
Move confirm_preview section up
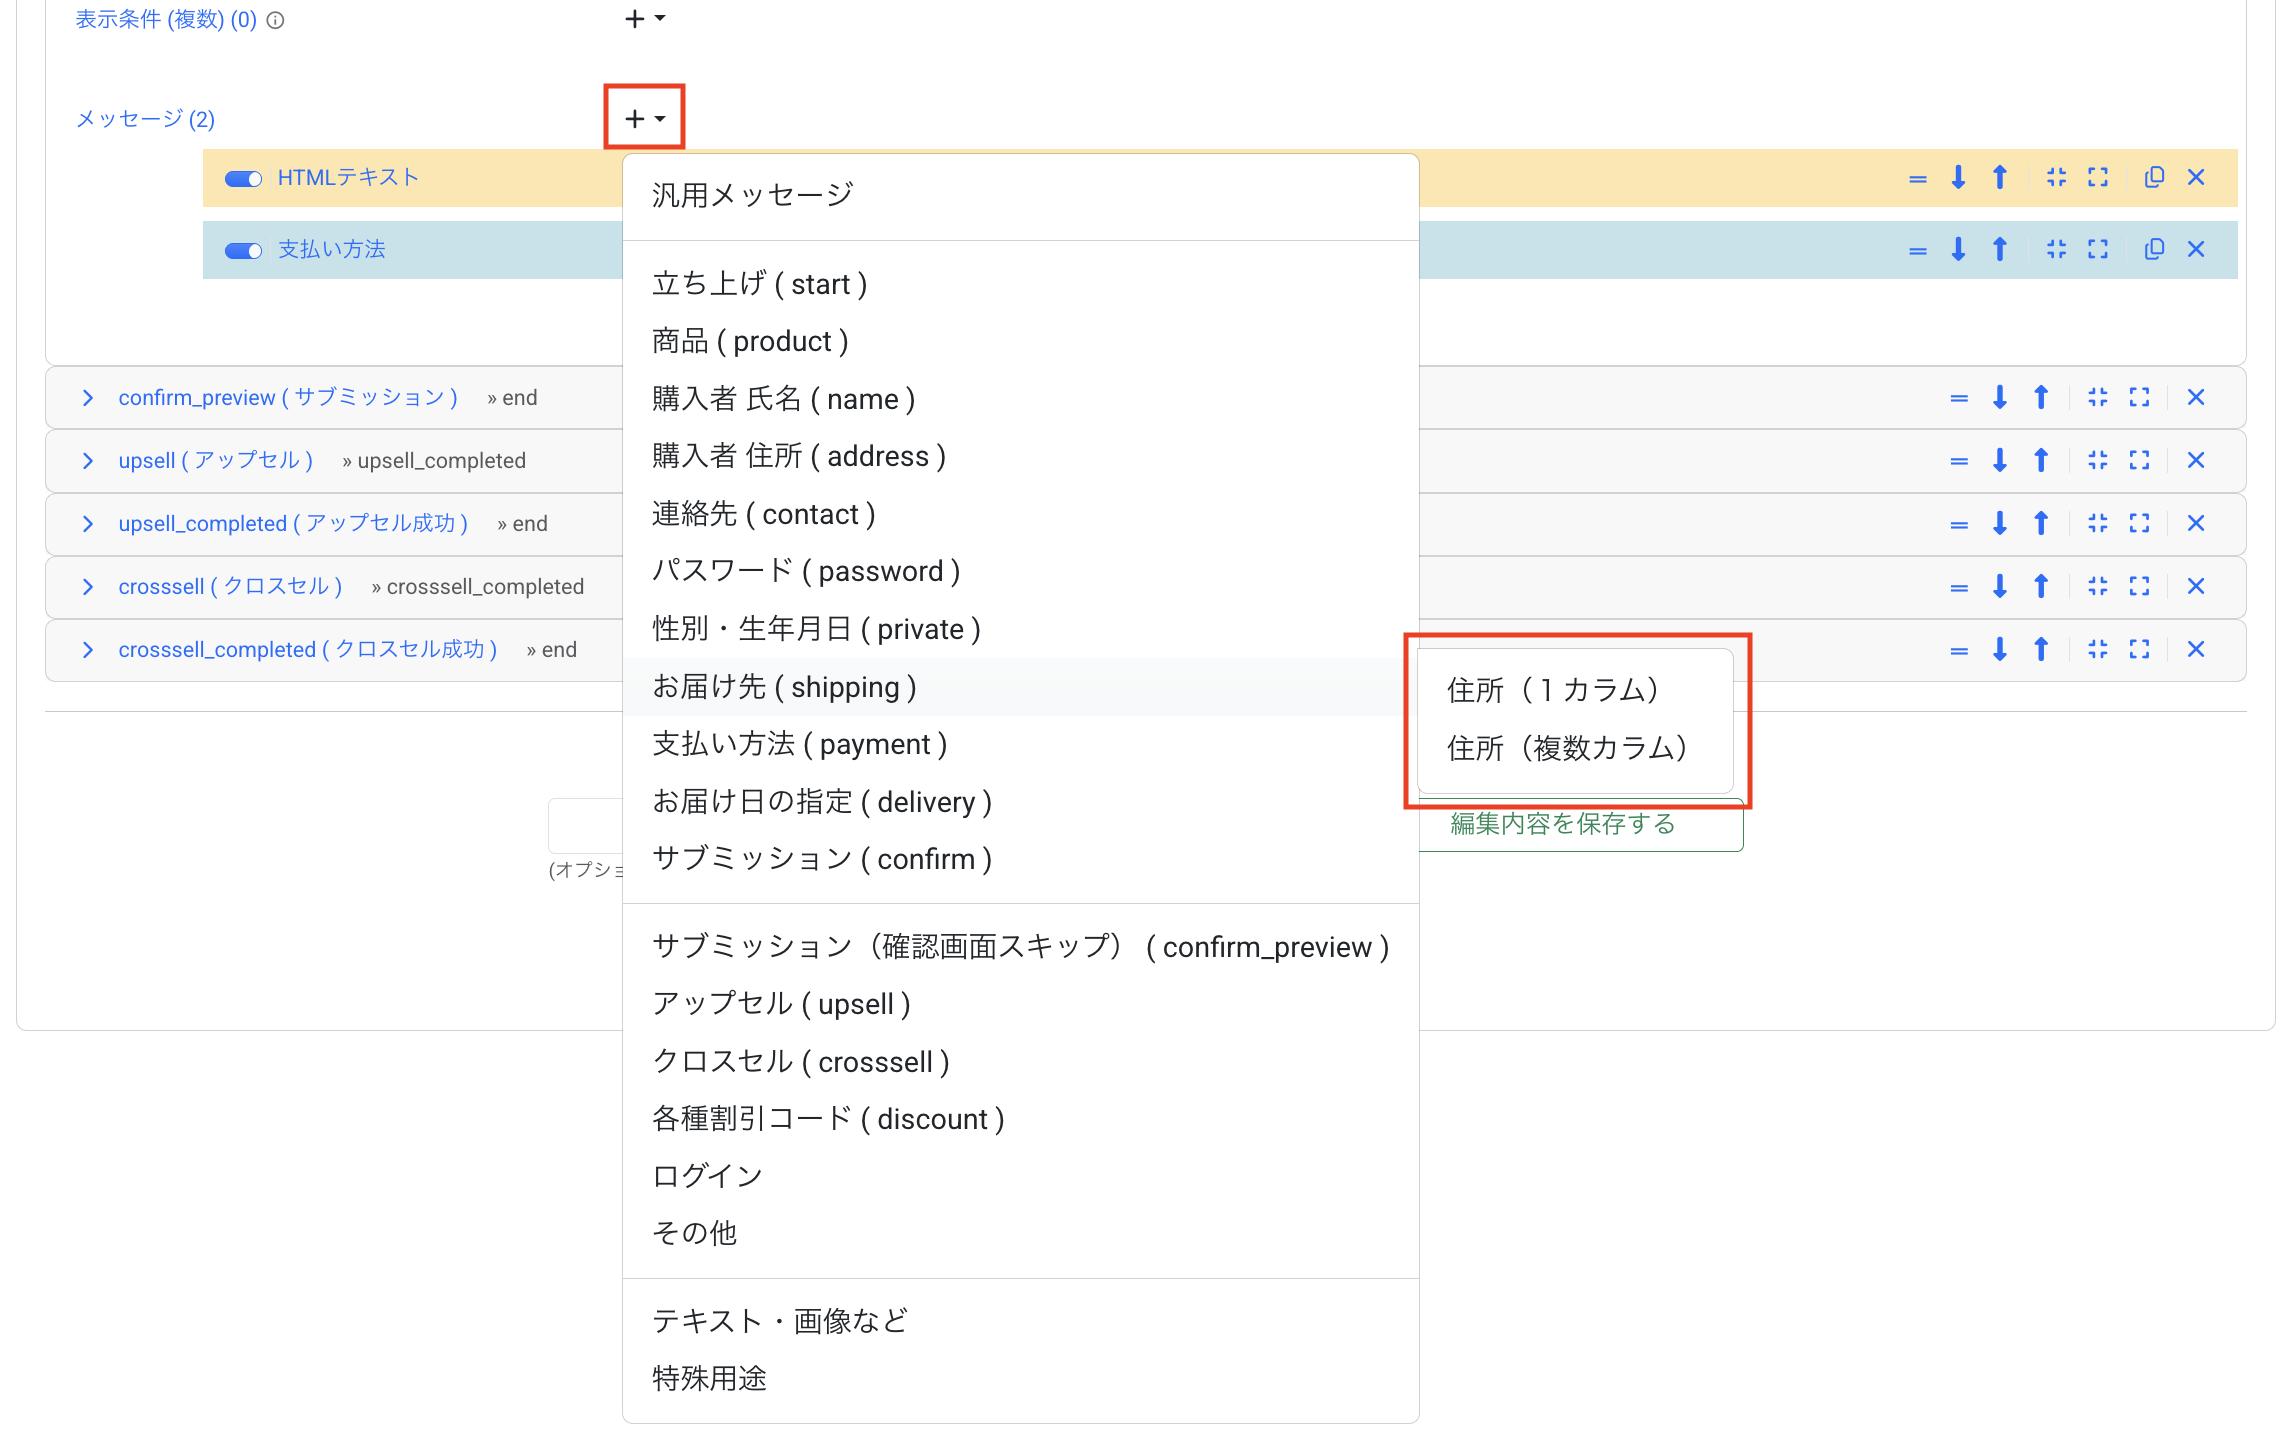coord(2040,397)
